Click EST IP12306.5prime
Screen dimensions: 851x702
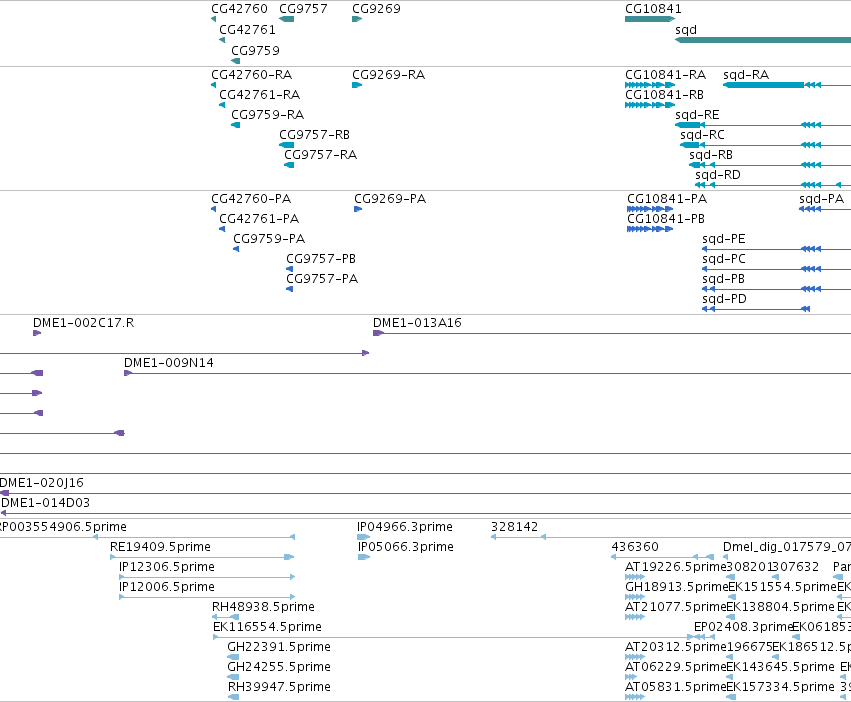pos(167,567)
